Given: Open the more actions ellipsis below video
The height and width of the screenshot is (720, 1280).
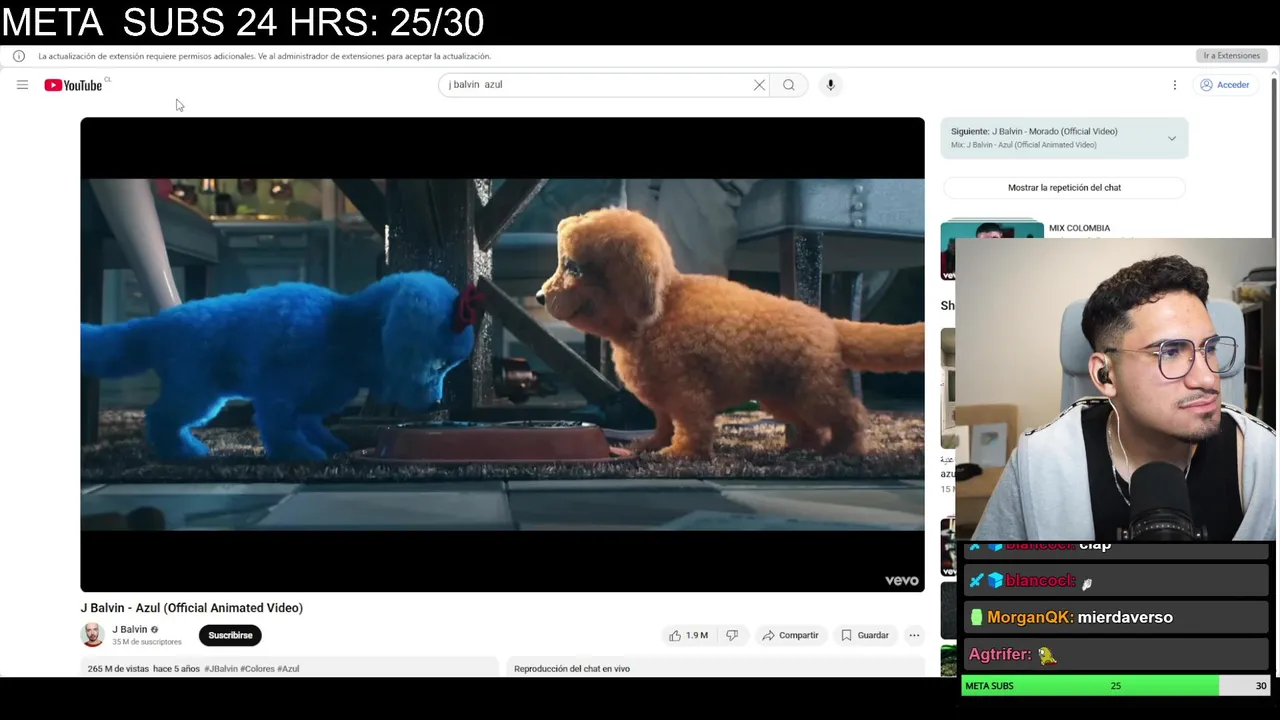Looking at the screenshot, I should (914, 635).
